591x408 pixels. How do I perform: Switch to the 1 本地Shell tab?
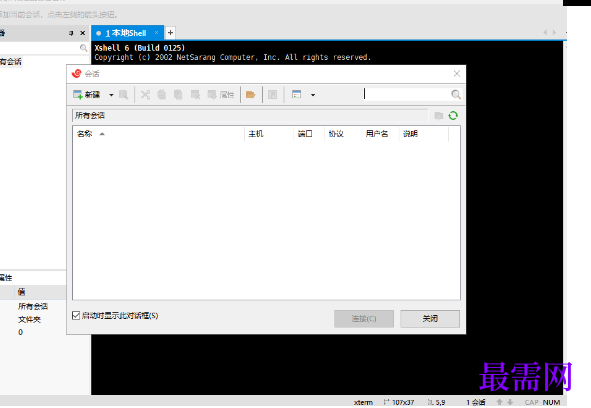[126, 33]
